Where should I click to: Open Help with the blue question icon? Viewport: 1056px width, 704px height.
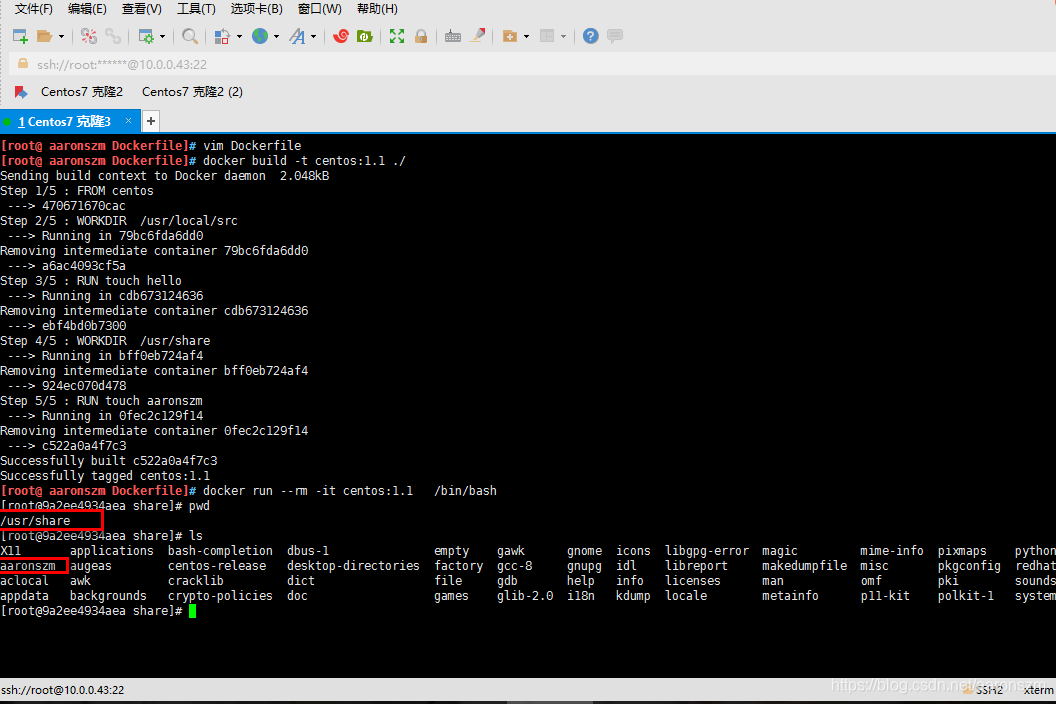coord(591,36)
